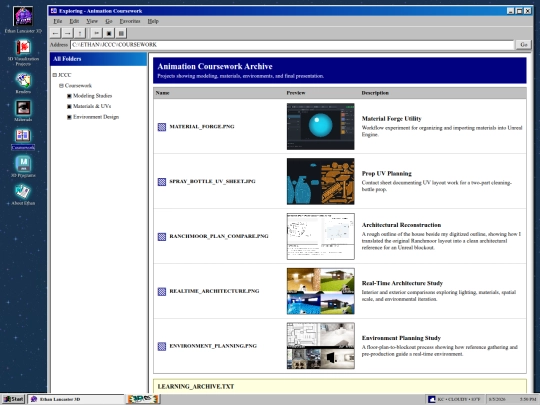Open the Go menu
Screen dimensions: 540x405
point(109,21)
